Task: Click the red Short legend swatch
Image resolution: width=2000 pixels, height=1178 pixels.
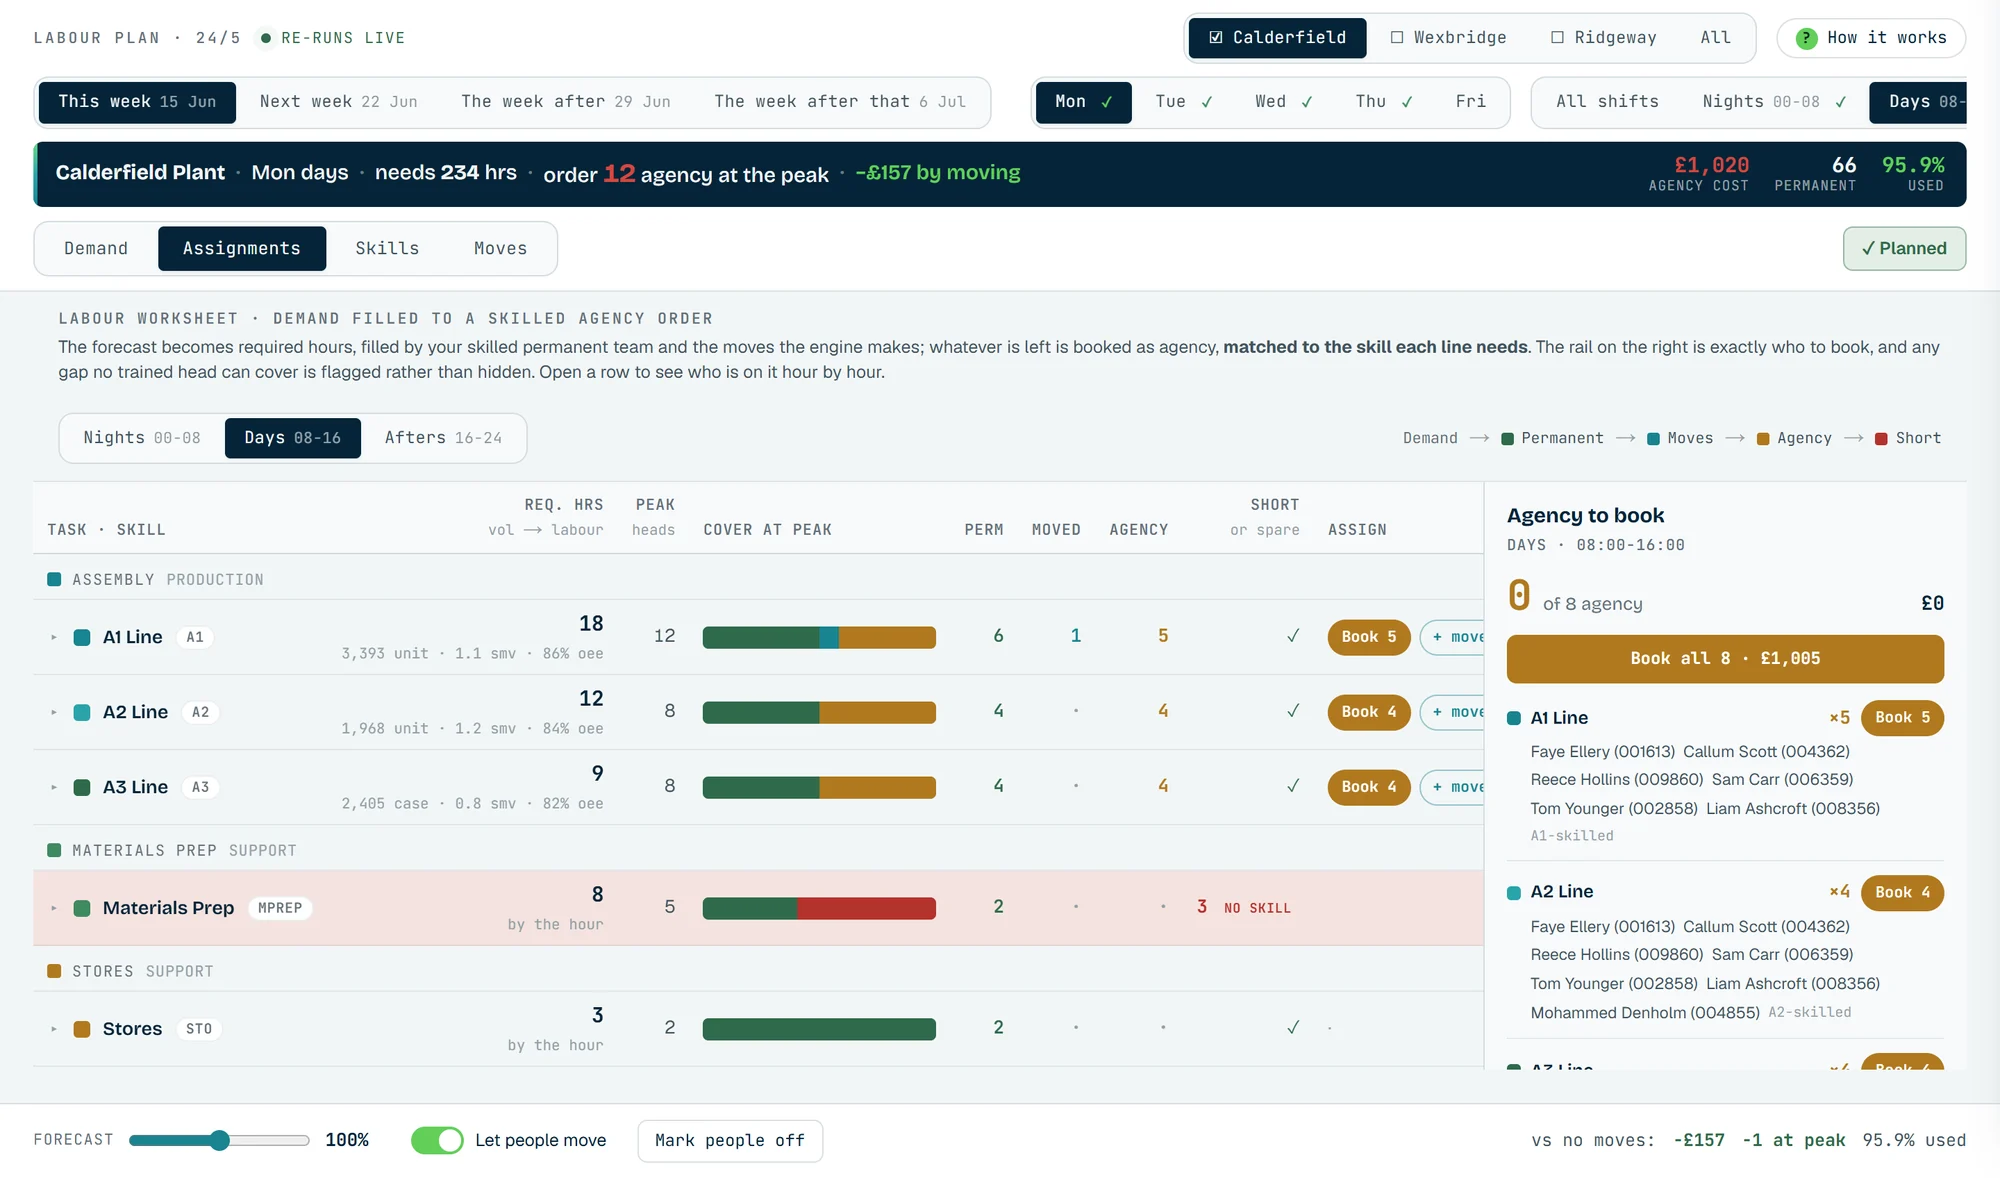Action: (1881, 439)
